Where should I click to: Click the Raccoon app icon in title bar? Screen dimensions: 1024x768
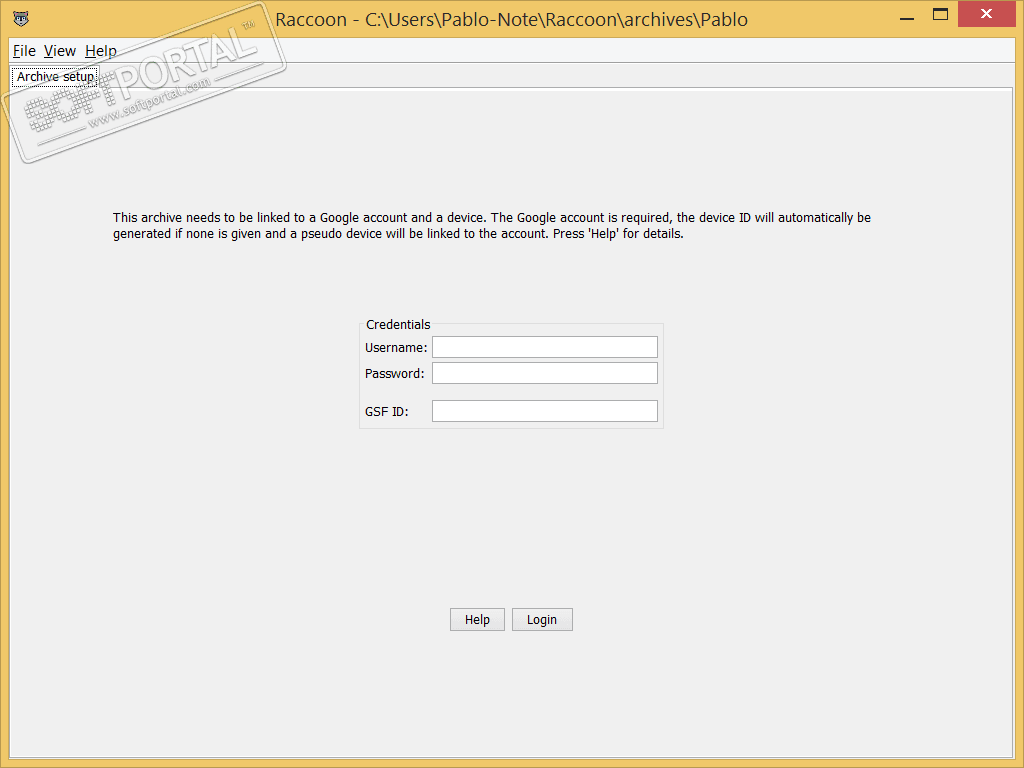(x=22, y=18)
